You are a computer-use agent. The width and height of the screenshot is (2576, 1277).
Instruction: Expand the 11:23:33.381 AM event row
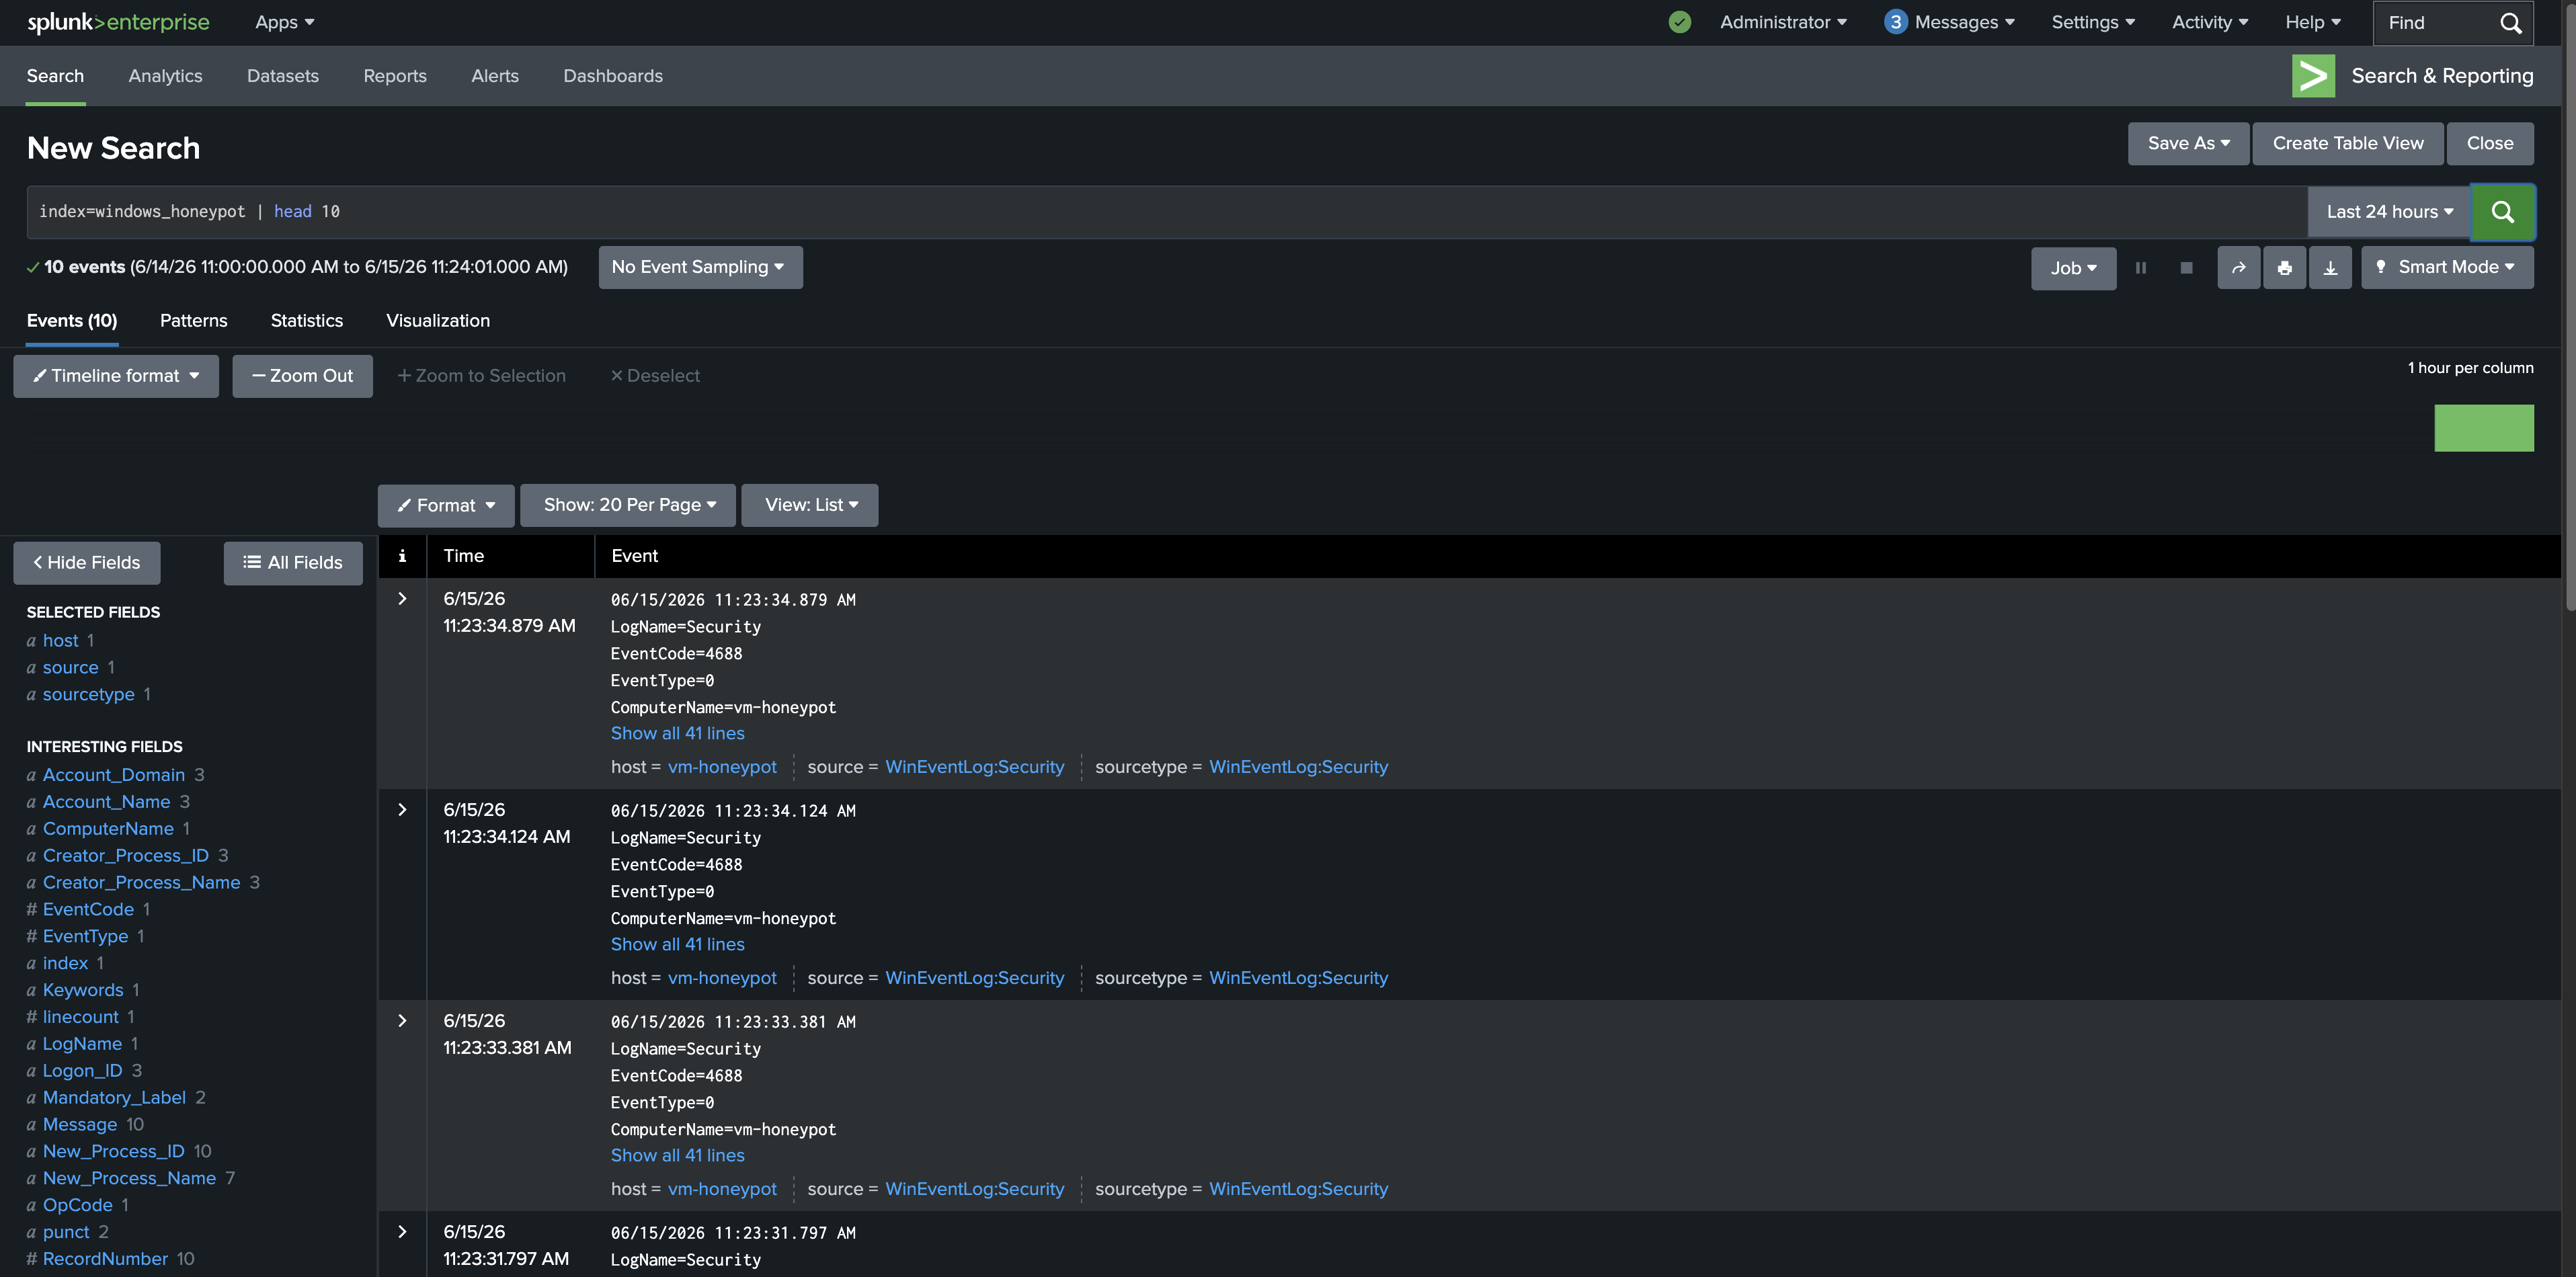pyautogui.click(x=402, y=1020)
